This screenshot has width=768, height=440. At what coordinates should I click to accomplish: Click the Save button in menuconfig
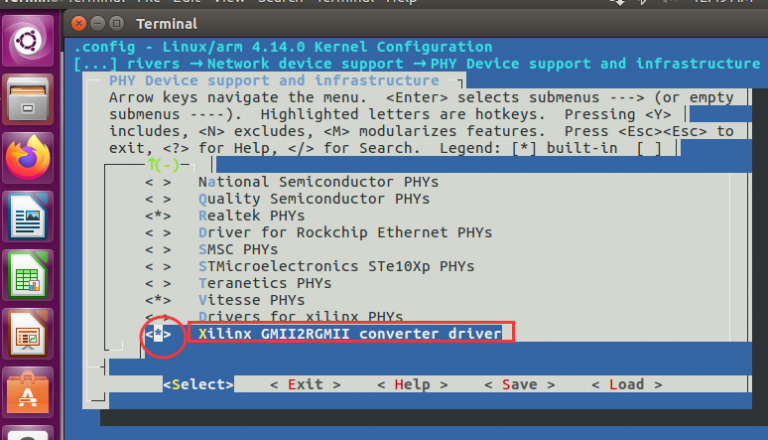[x=519, y=384]
